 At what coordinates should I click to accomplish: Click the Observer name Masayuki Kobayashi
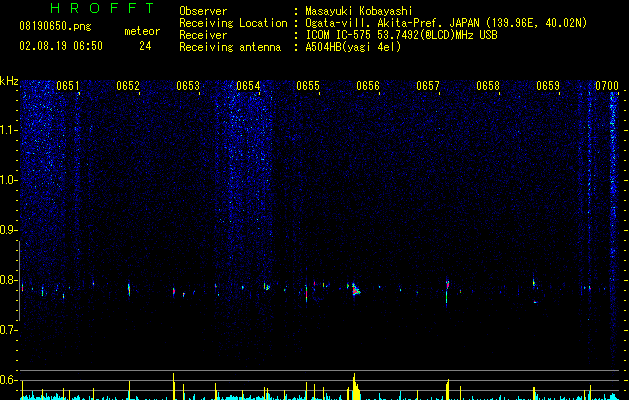358,11
